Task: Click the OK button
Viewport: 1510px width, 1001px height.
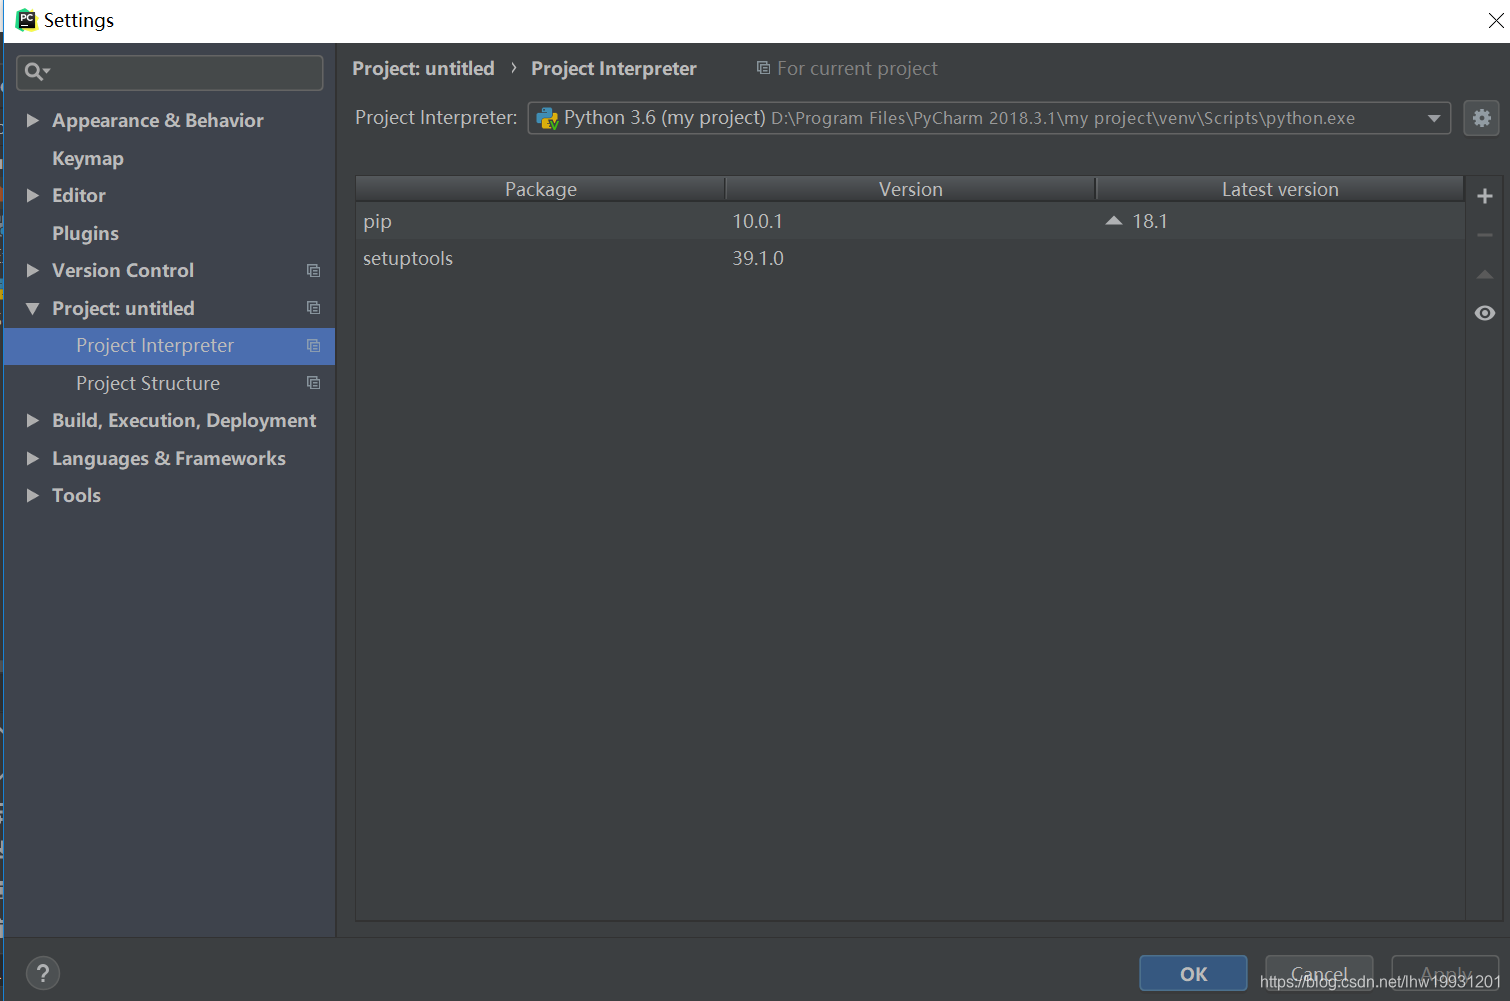Action: (1193, 972)
